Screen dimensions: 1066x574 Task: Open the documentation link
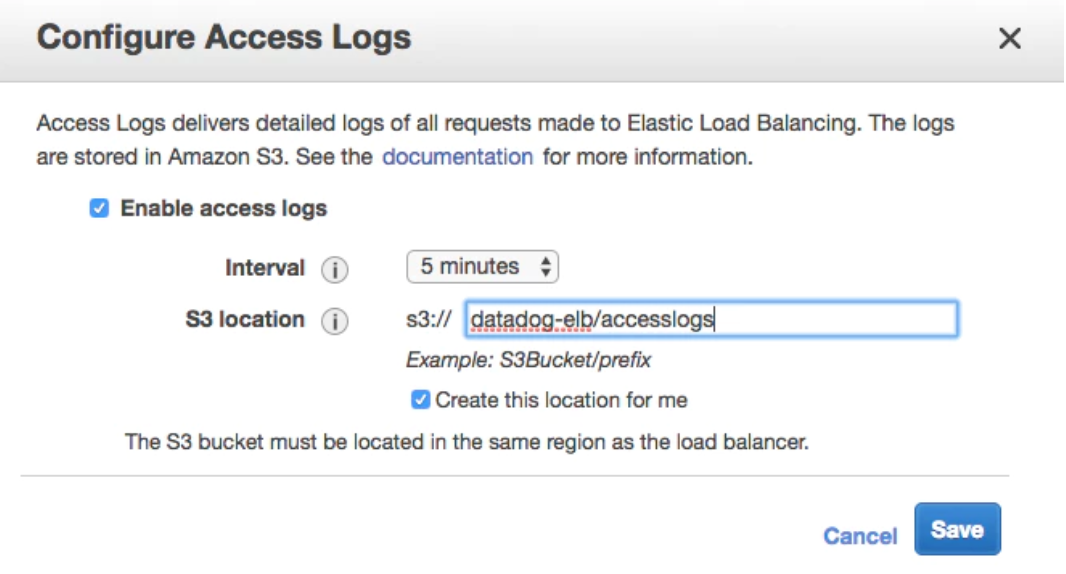pos(457,157)
